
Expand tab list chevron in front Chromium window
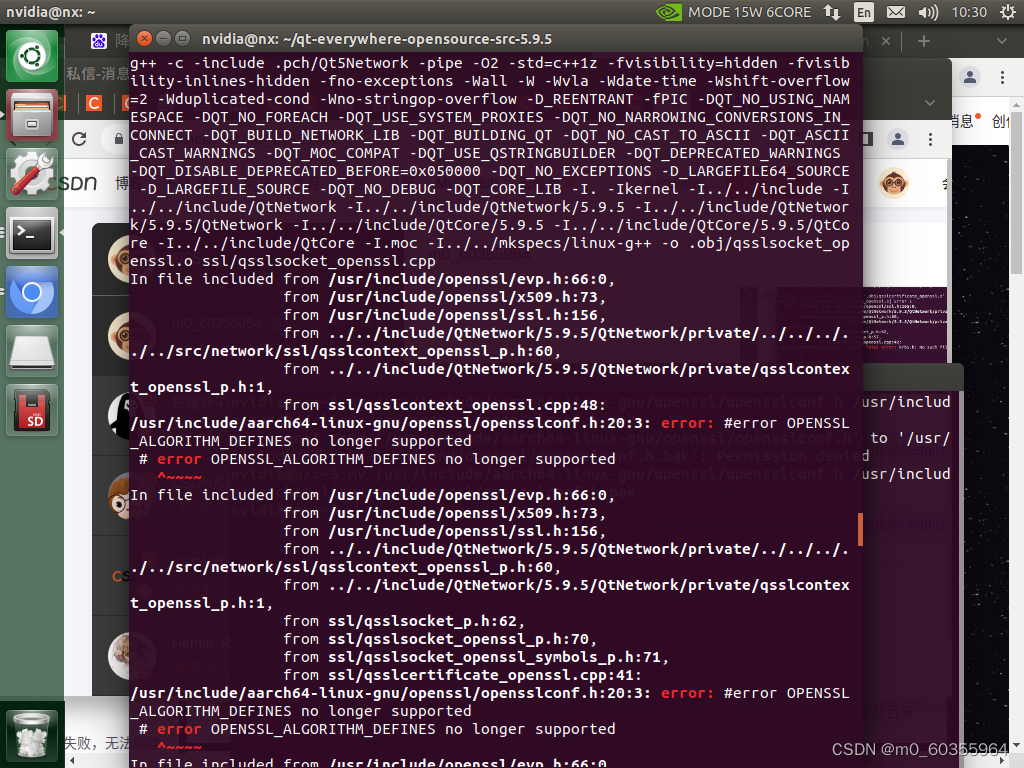930,103
